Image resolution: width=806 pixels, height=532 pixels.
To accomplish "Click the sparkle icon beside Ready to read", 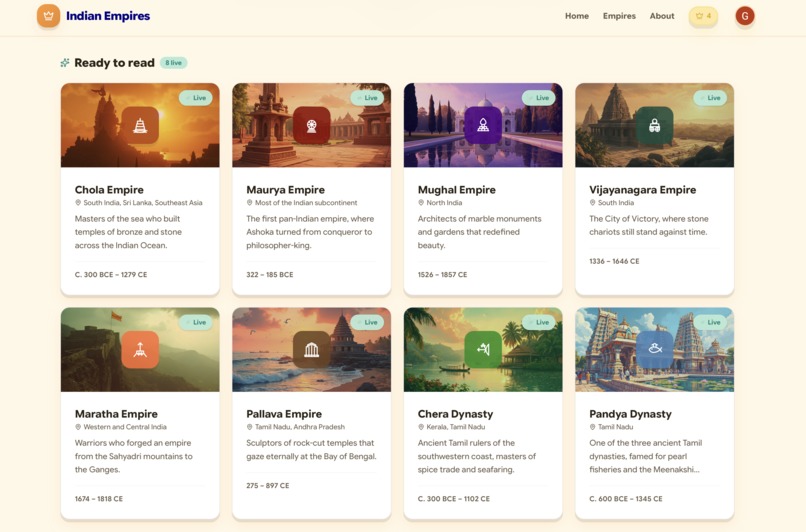I will 65,63.
